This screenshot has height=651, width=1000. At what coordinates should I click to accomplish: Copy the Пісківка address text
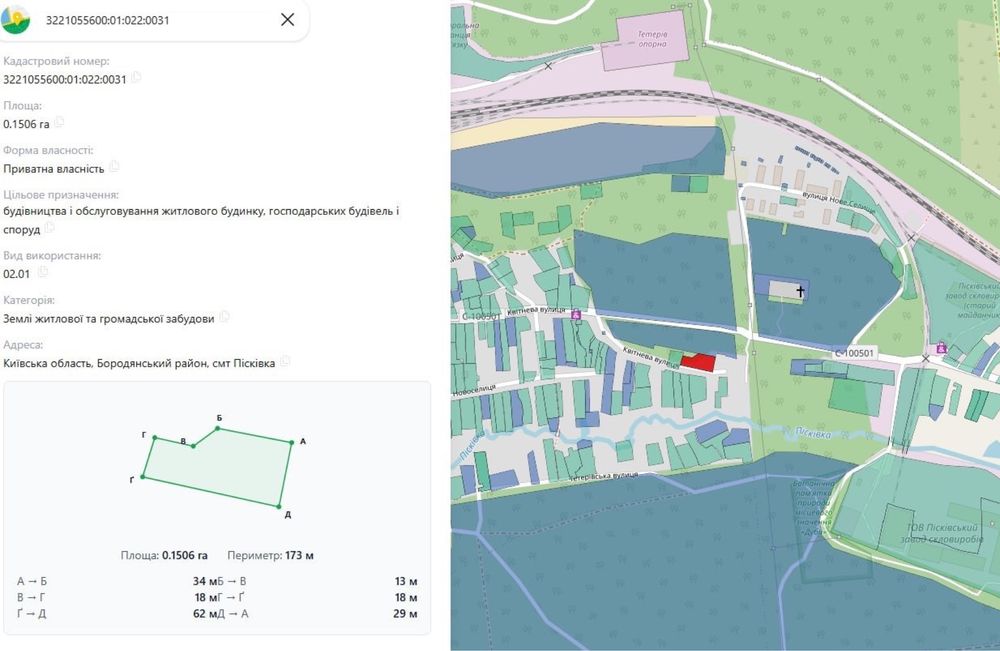284,362
